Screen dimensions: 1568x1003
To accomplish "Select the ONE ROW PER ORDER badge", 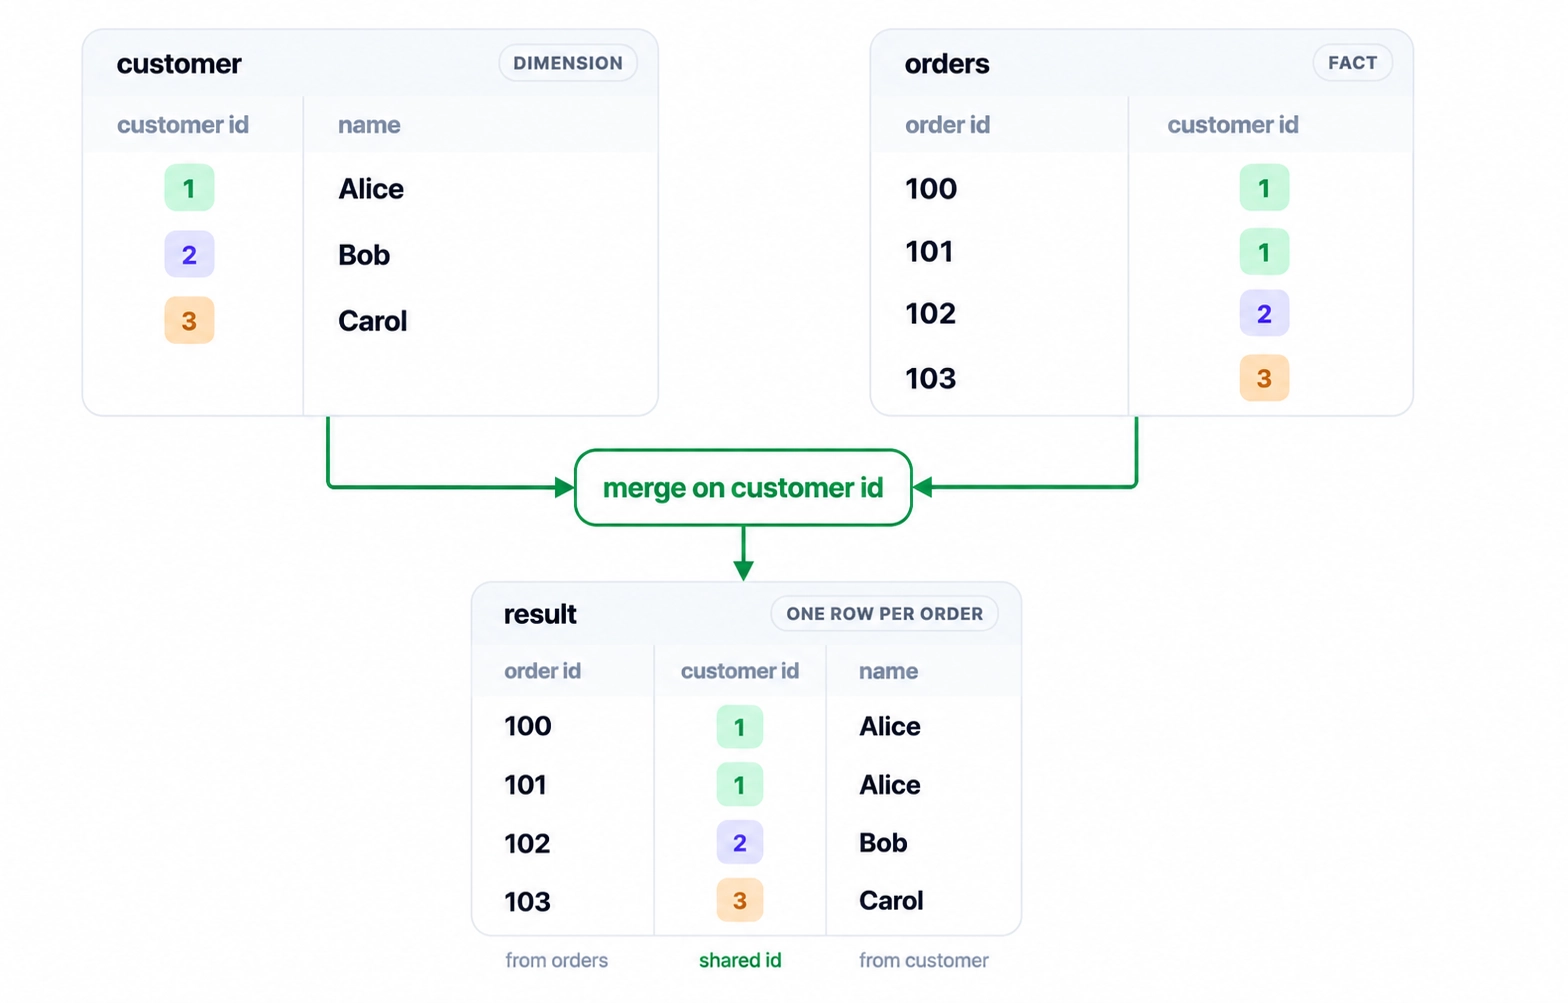I will 884,614.
